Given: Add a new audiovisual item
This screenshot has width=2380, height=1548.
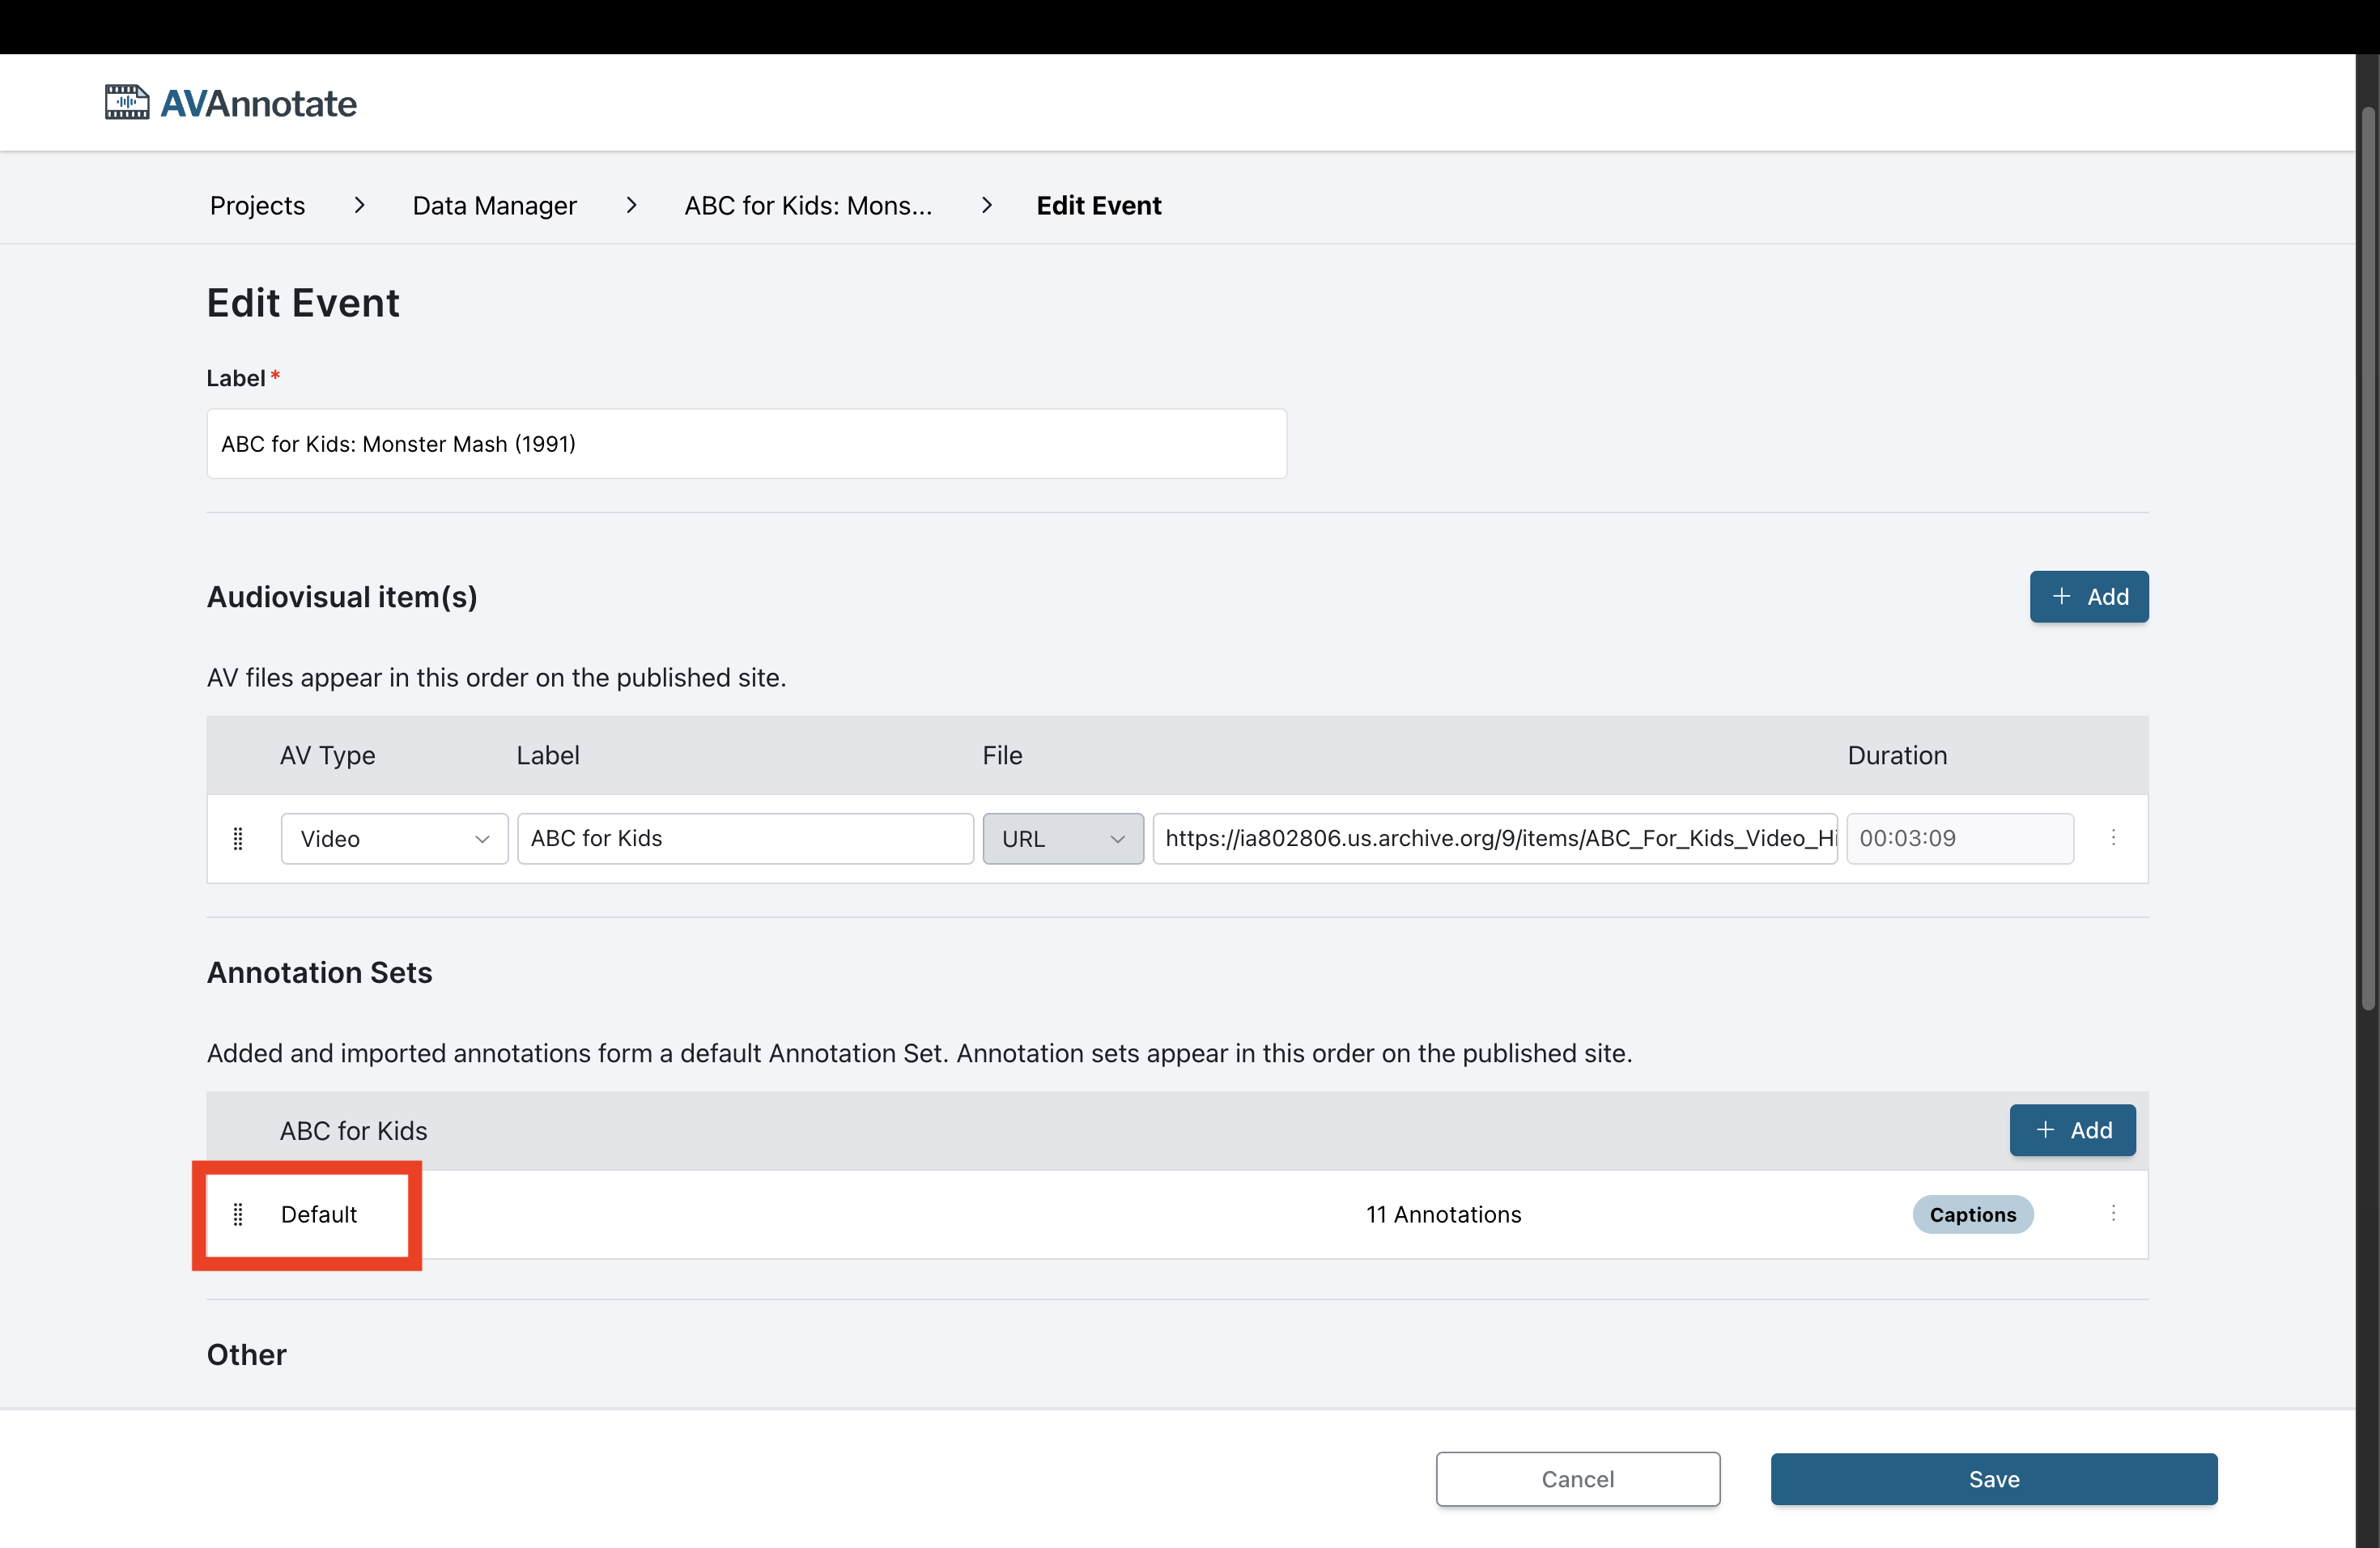Looking at the screenshot, I should pyautogui.click(x=2088, y=597).
